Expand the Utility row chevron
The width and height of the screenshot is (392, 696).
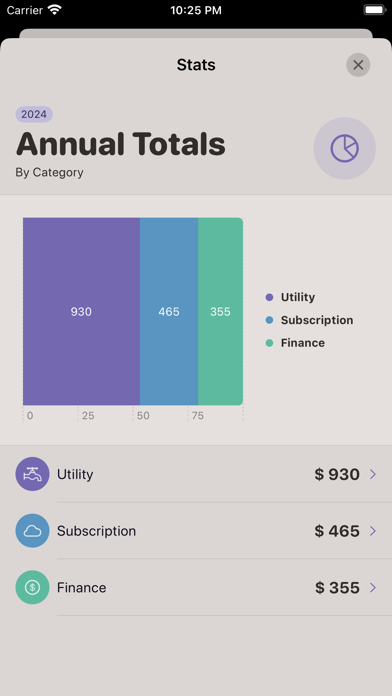tap(373, 475)
